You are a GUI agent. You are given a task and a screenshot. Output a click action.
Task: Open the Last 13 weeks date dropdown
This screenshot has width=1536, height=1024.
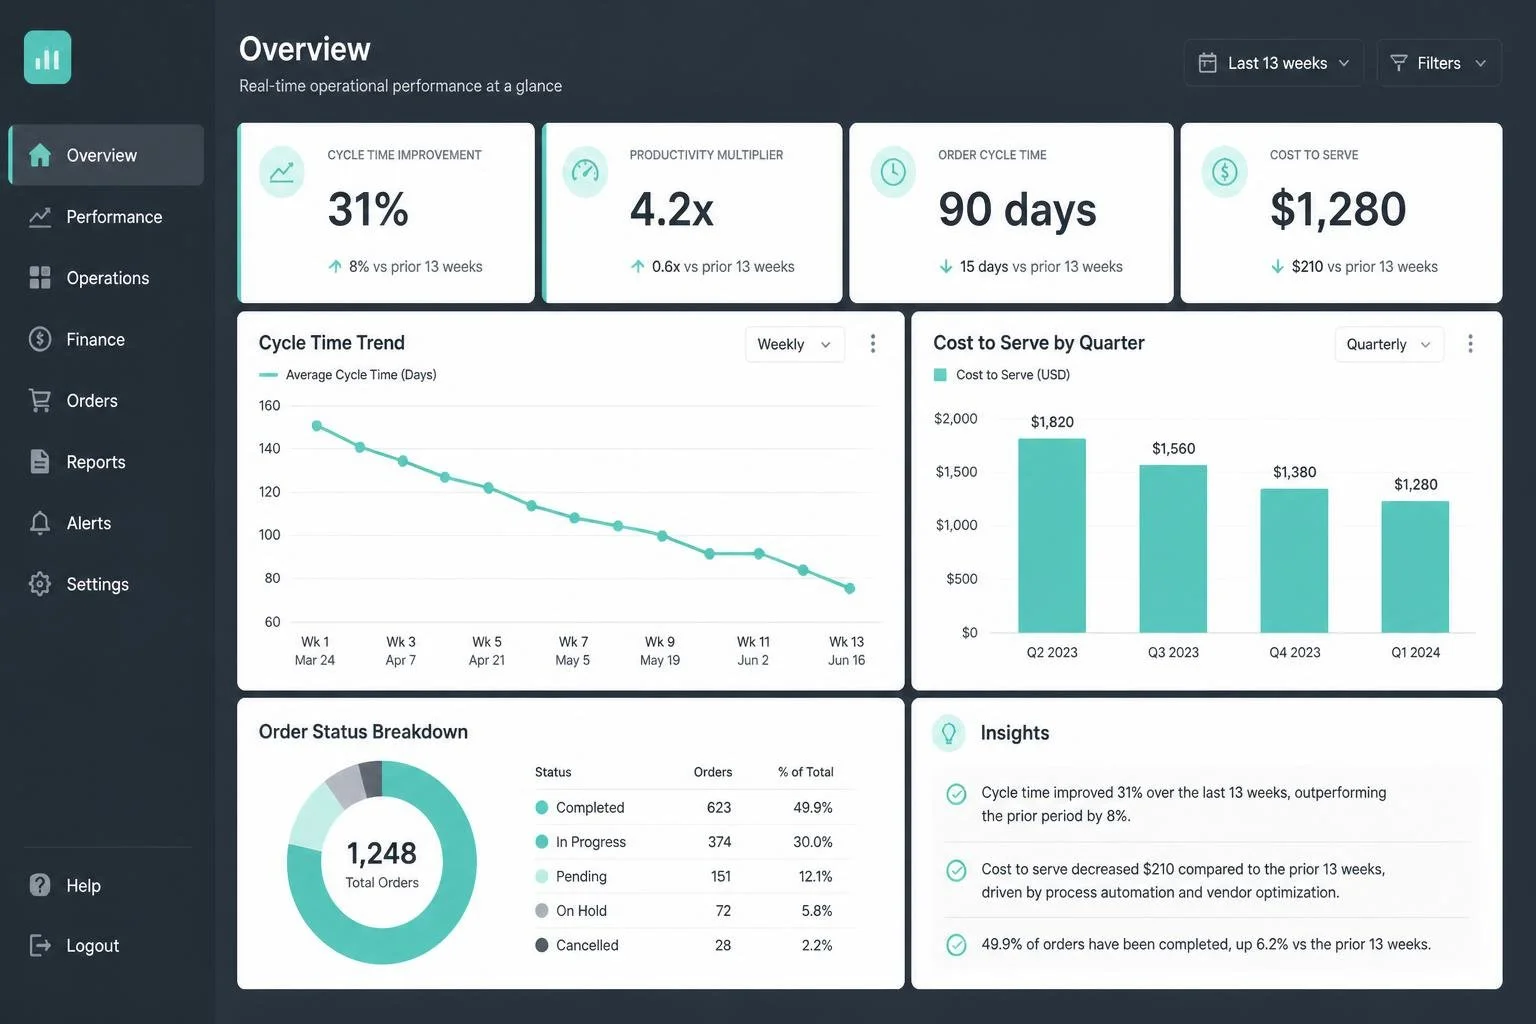(1274, 63)
